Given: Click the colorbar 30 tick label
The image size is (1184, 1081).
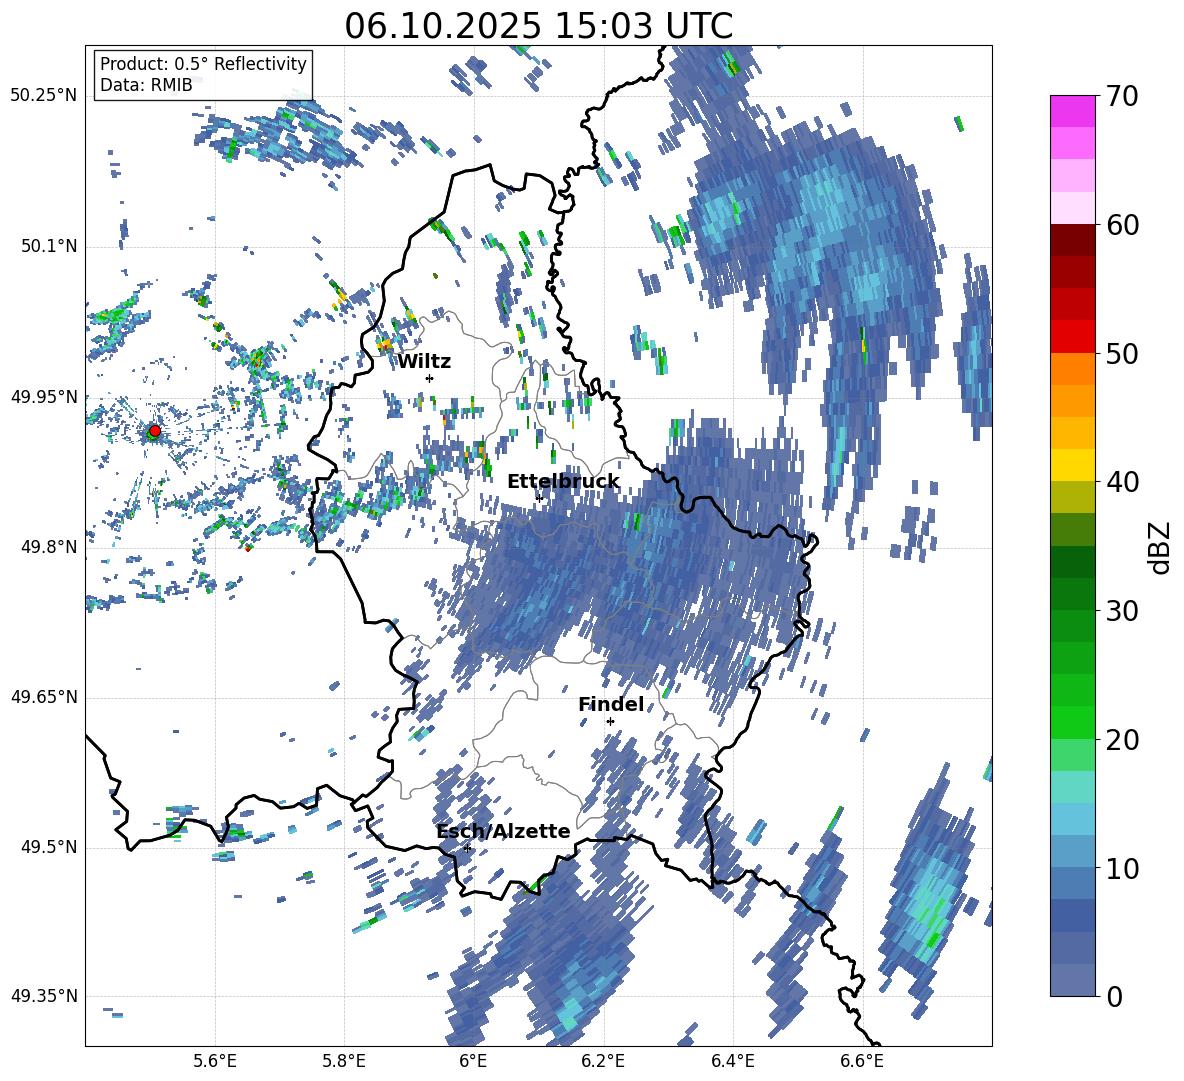Looking at the screenshot, I should pyautogui.click(x=1122, y=610).
